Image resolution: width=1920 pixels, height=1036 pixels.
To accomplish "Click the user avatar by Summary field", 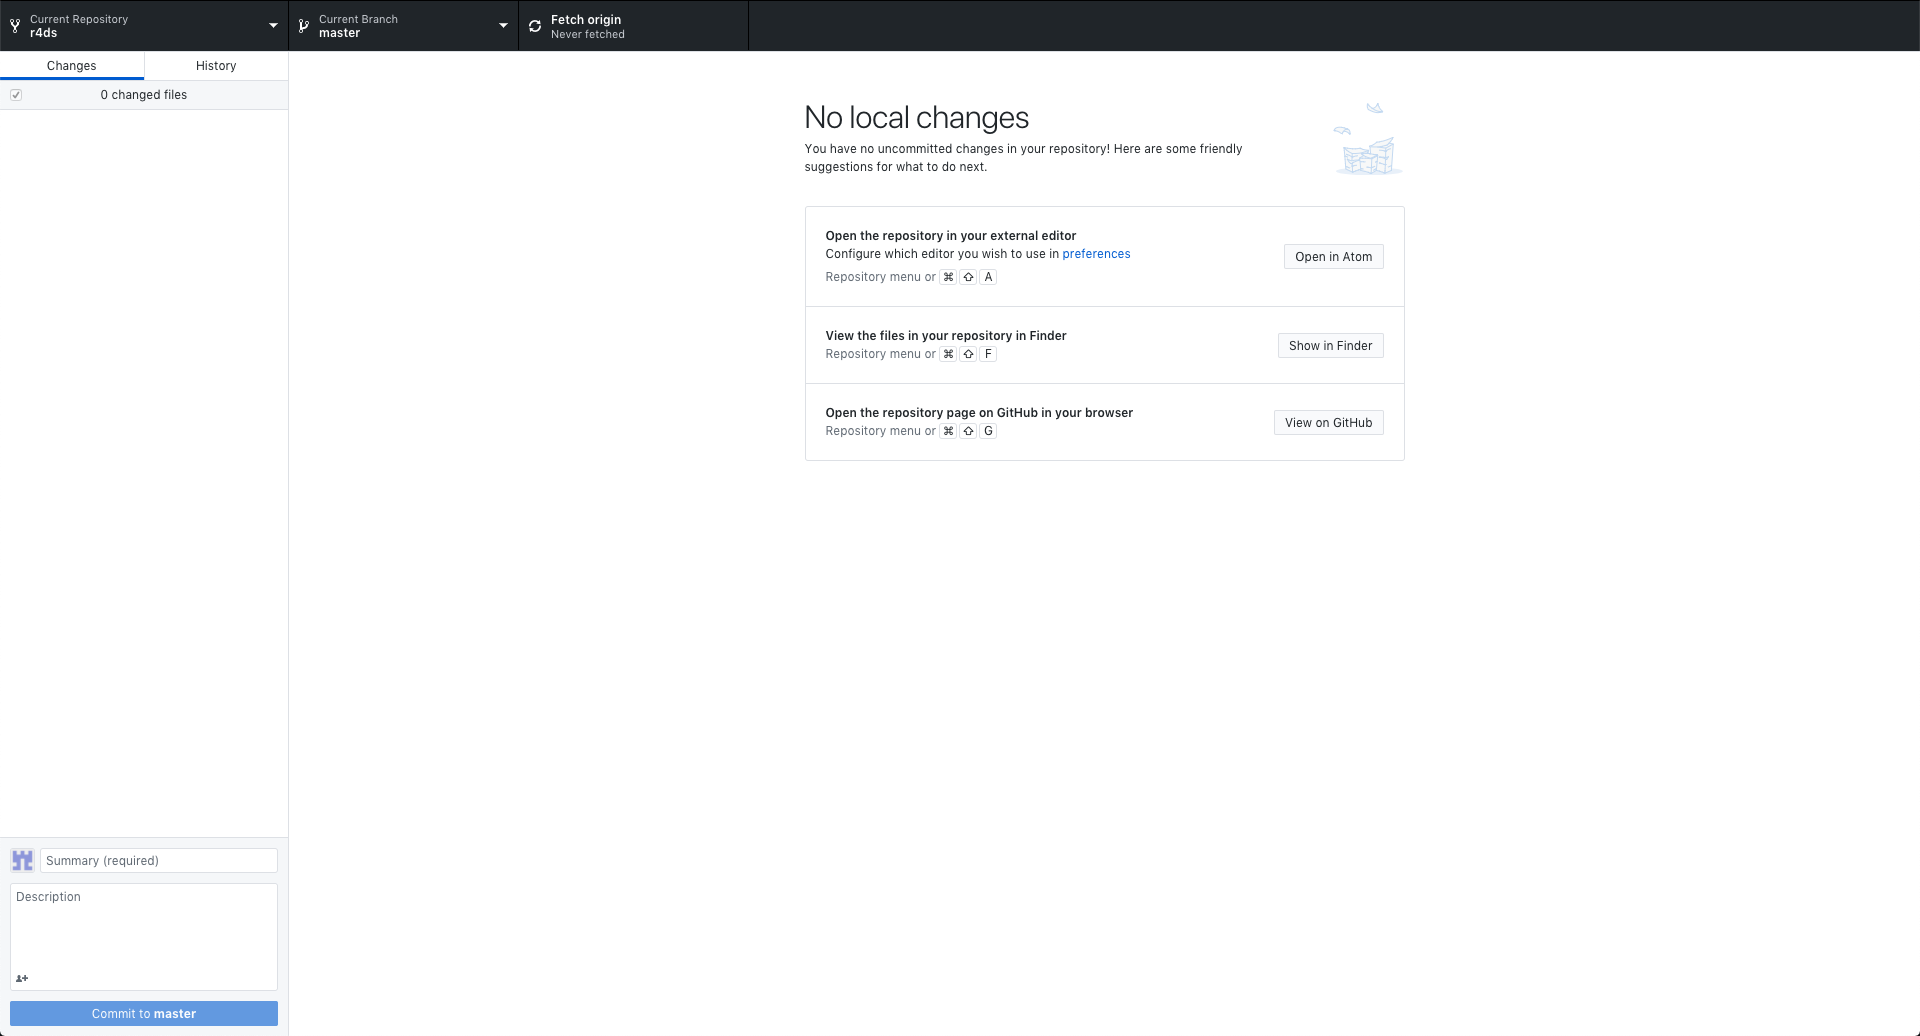I will [x=22, y=860].
